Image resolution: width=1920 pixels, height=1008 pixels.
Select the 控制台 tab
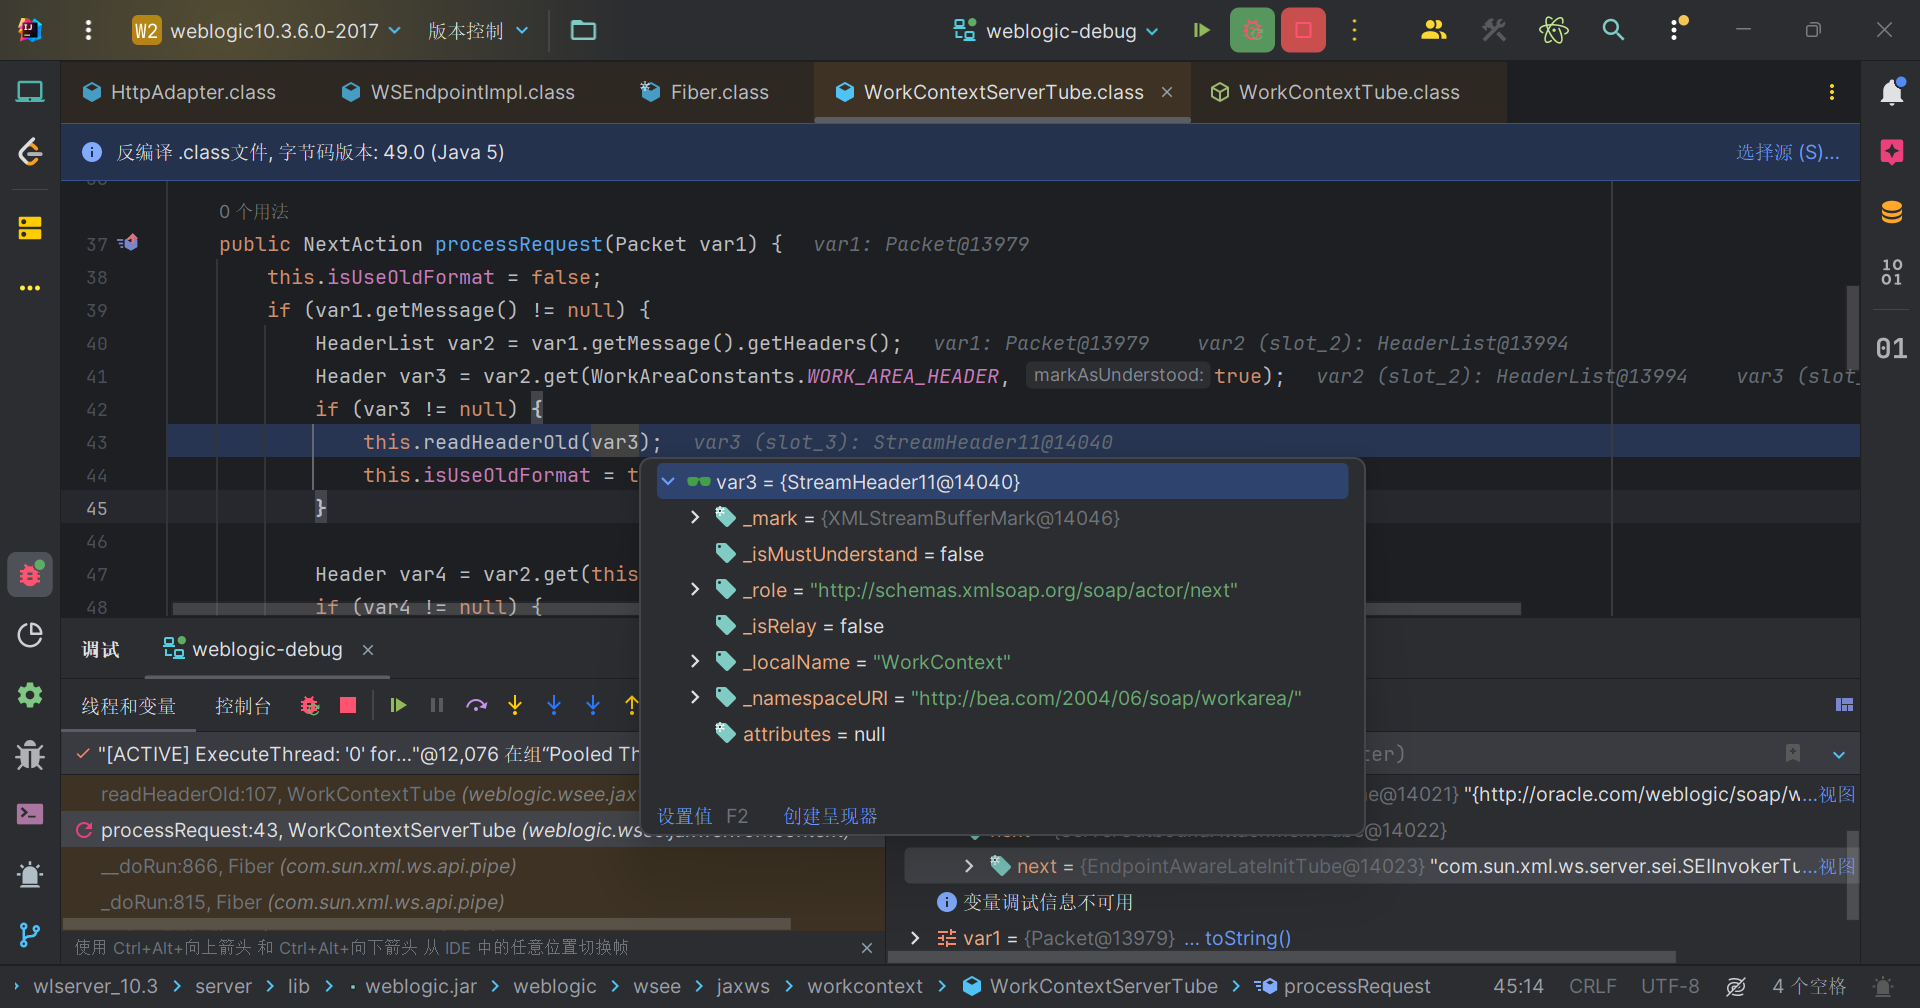[243, 706]
